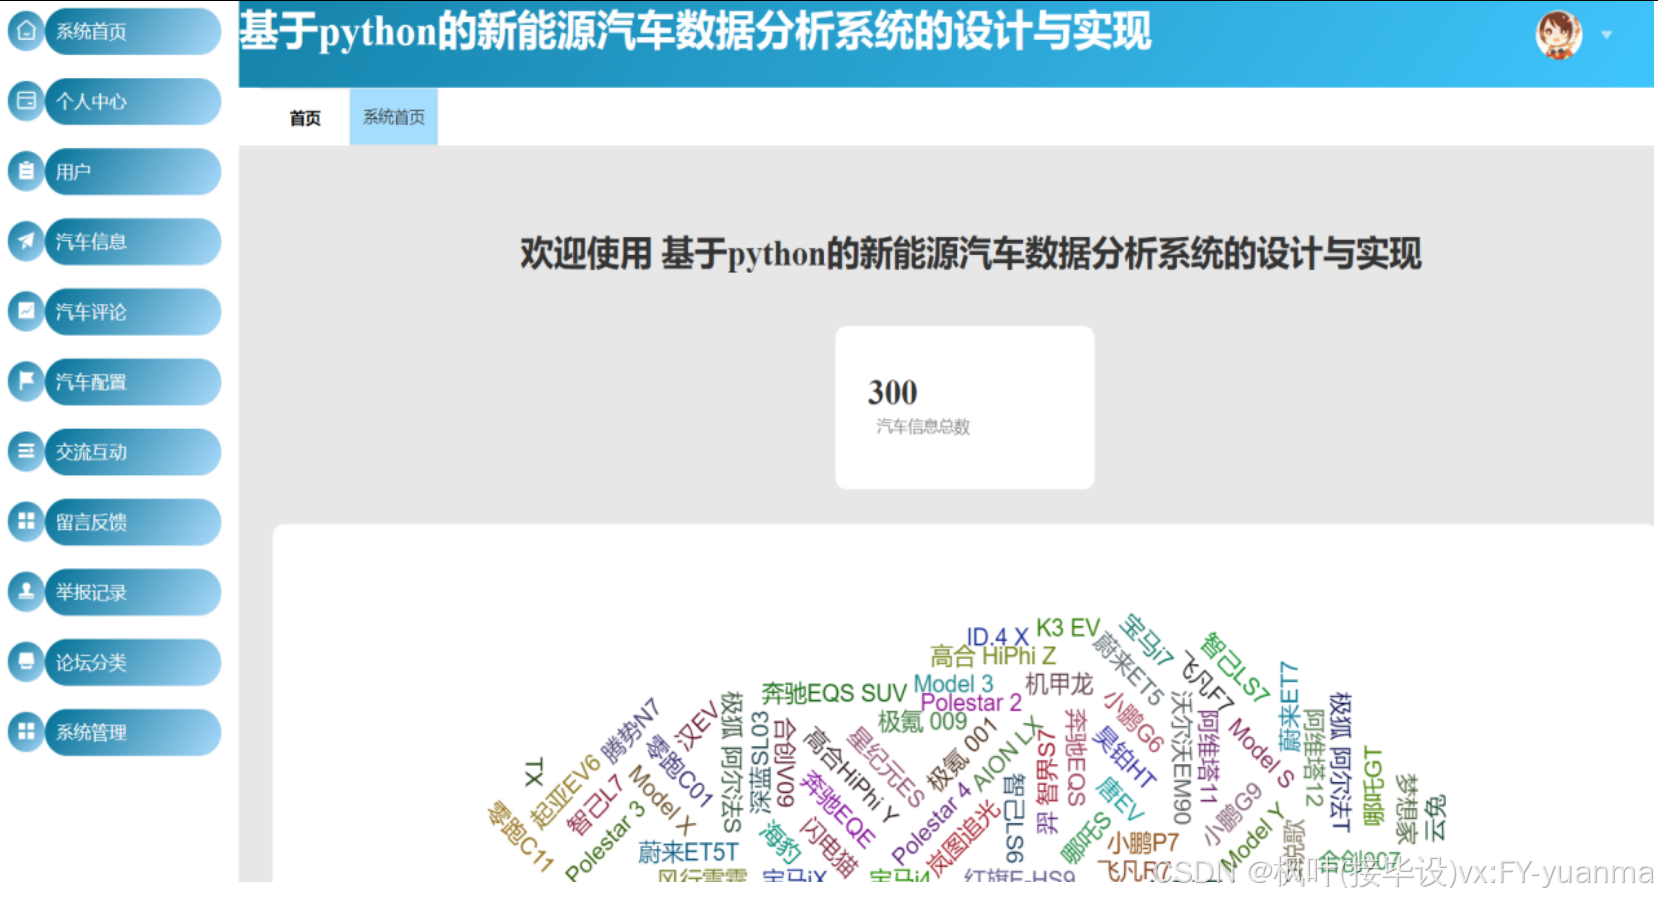Click the person icon beside 举报记录
This screenshot has height=902, width=1658.
point(26,591)
